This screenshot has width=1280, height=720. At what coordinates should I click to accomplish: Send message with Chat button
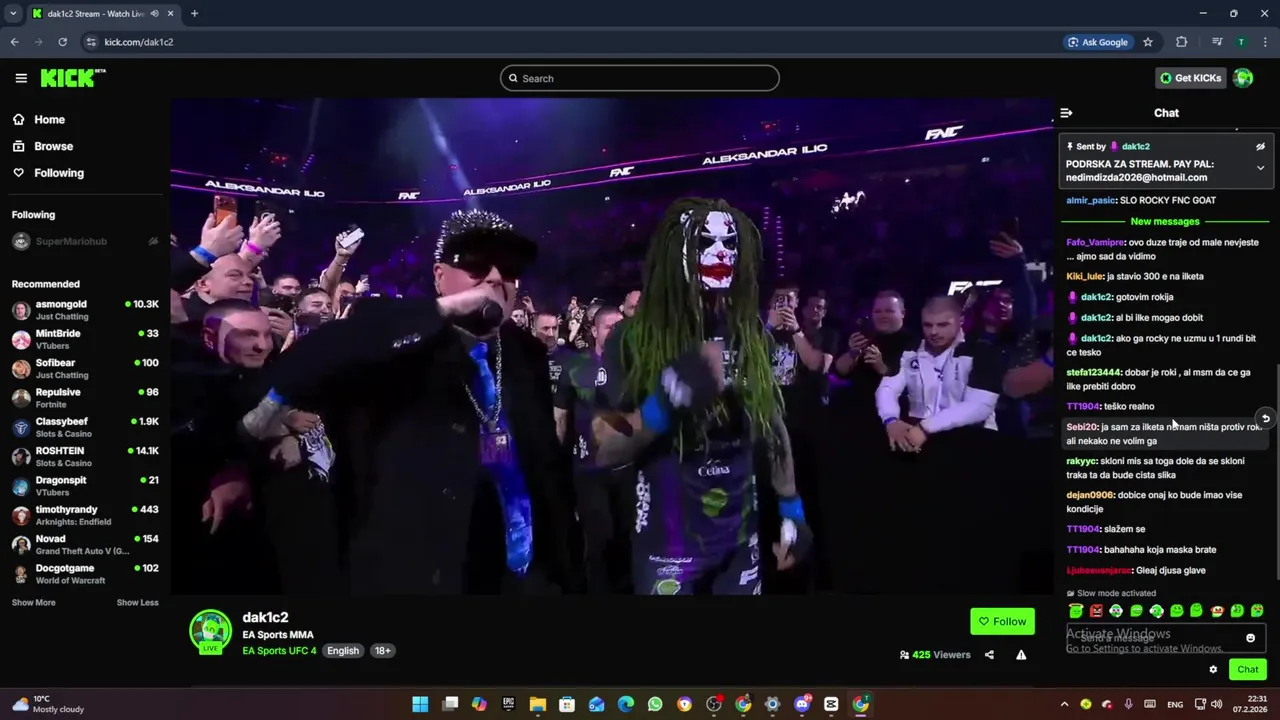pyautogui.click(x=1248, y=670)
